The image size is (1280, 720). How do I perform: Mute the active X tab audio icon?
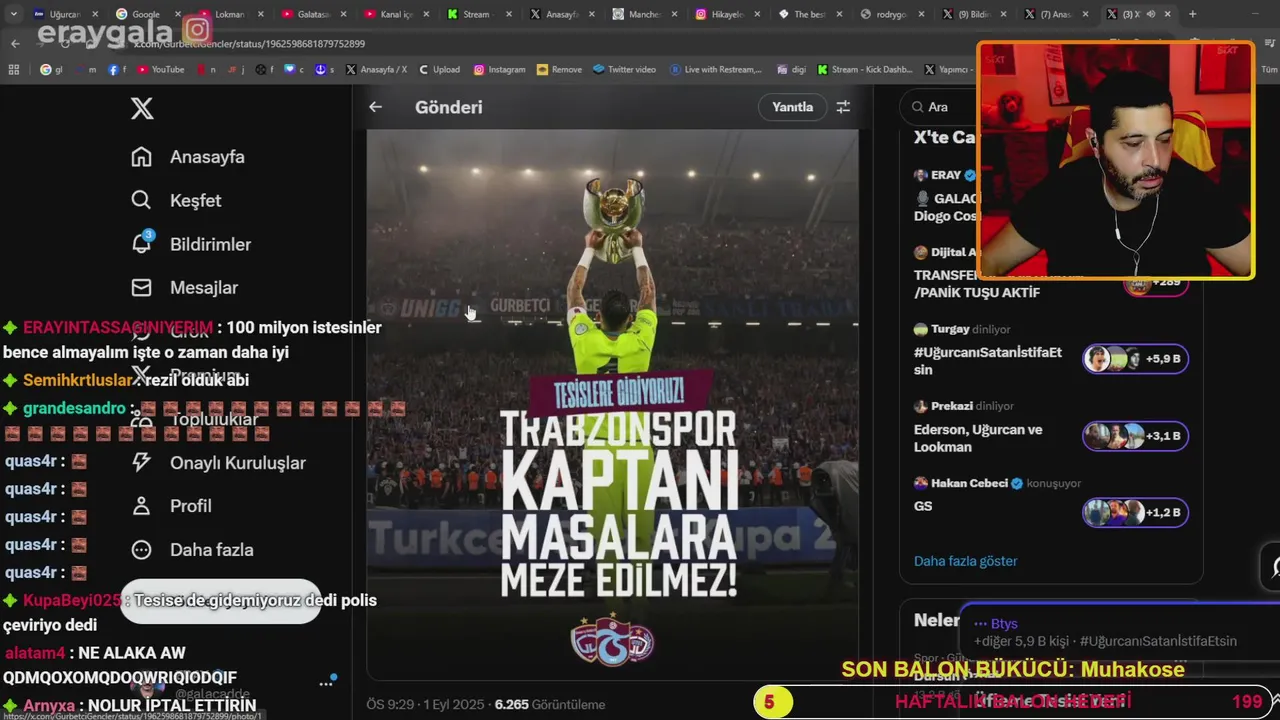1151,14
